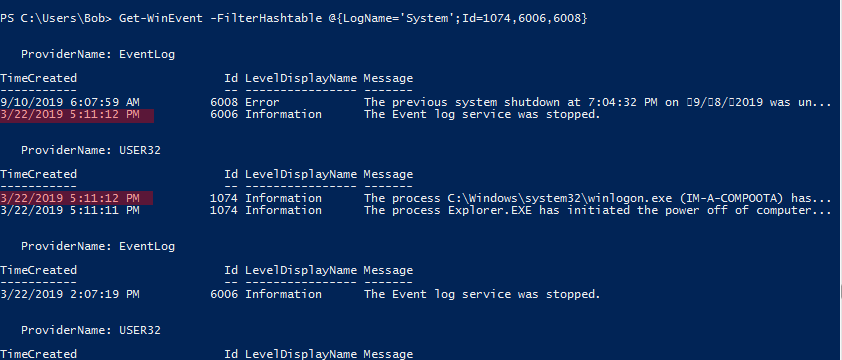Click the first LevelDisplayName column header

point(301,78)
